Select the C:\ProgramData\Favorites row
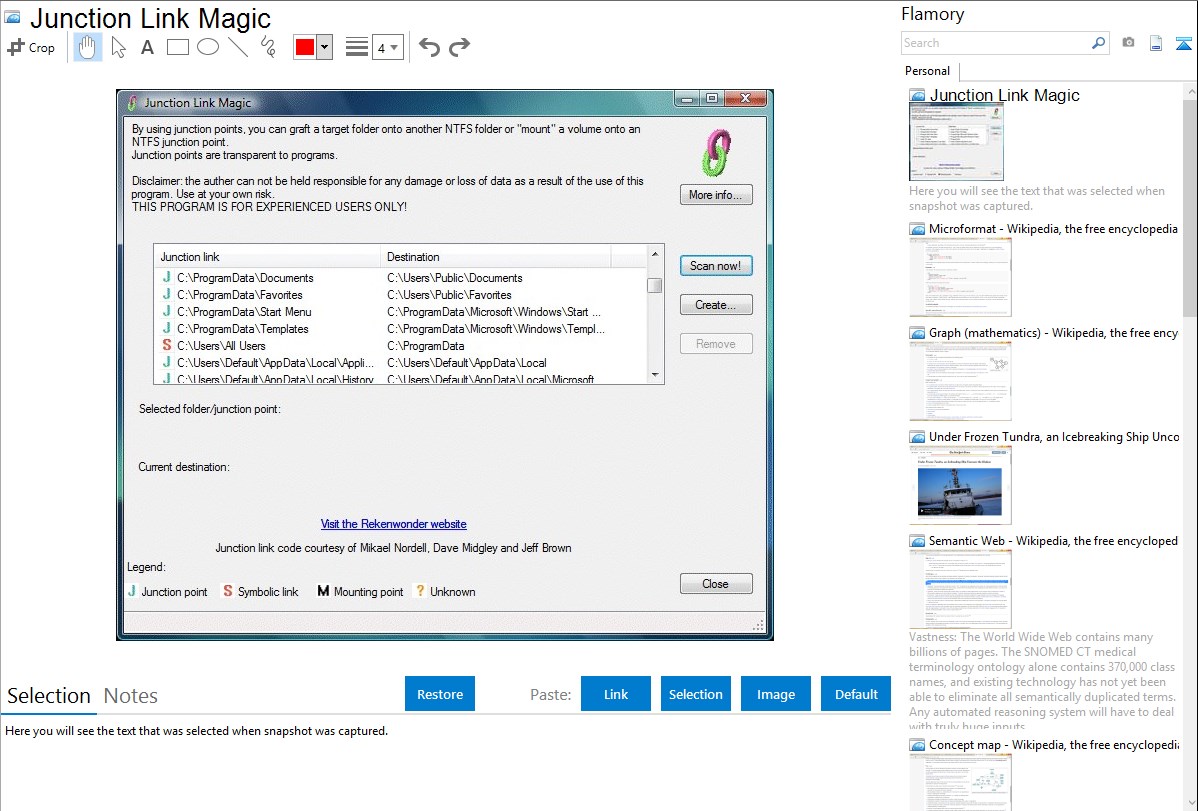 pos(400,295)
